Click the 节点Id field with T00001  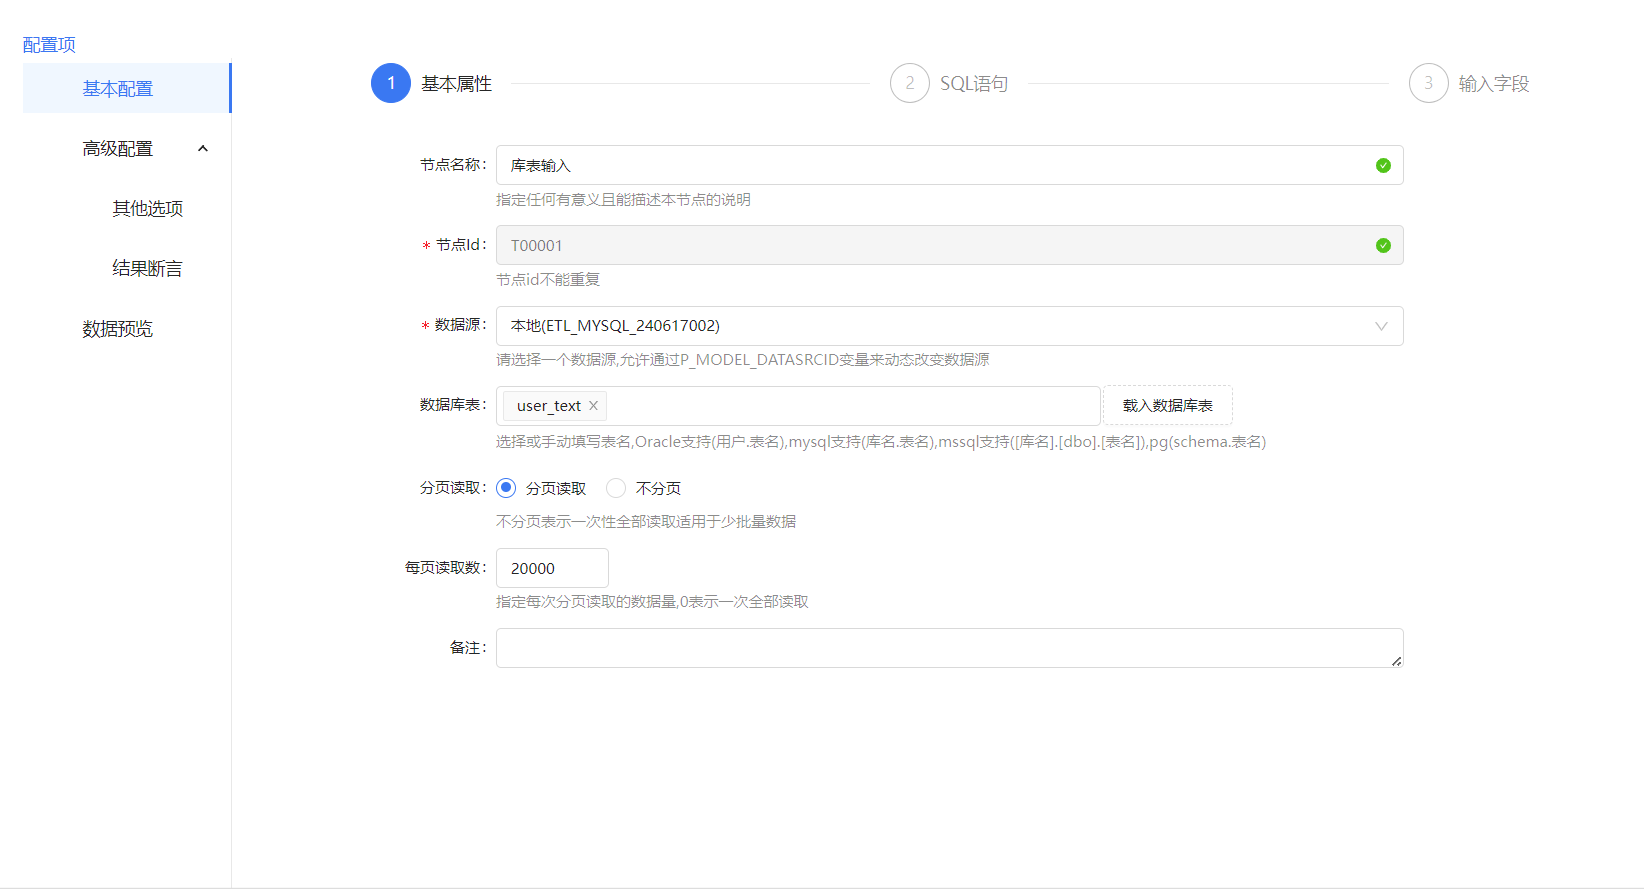pyautogui.click(x=950, y=245)
